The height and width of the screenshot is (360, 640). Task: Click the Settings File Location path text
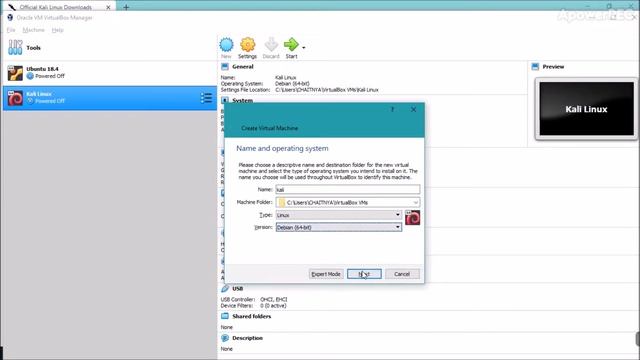327,90
